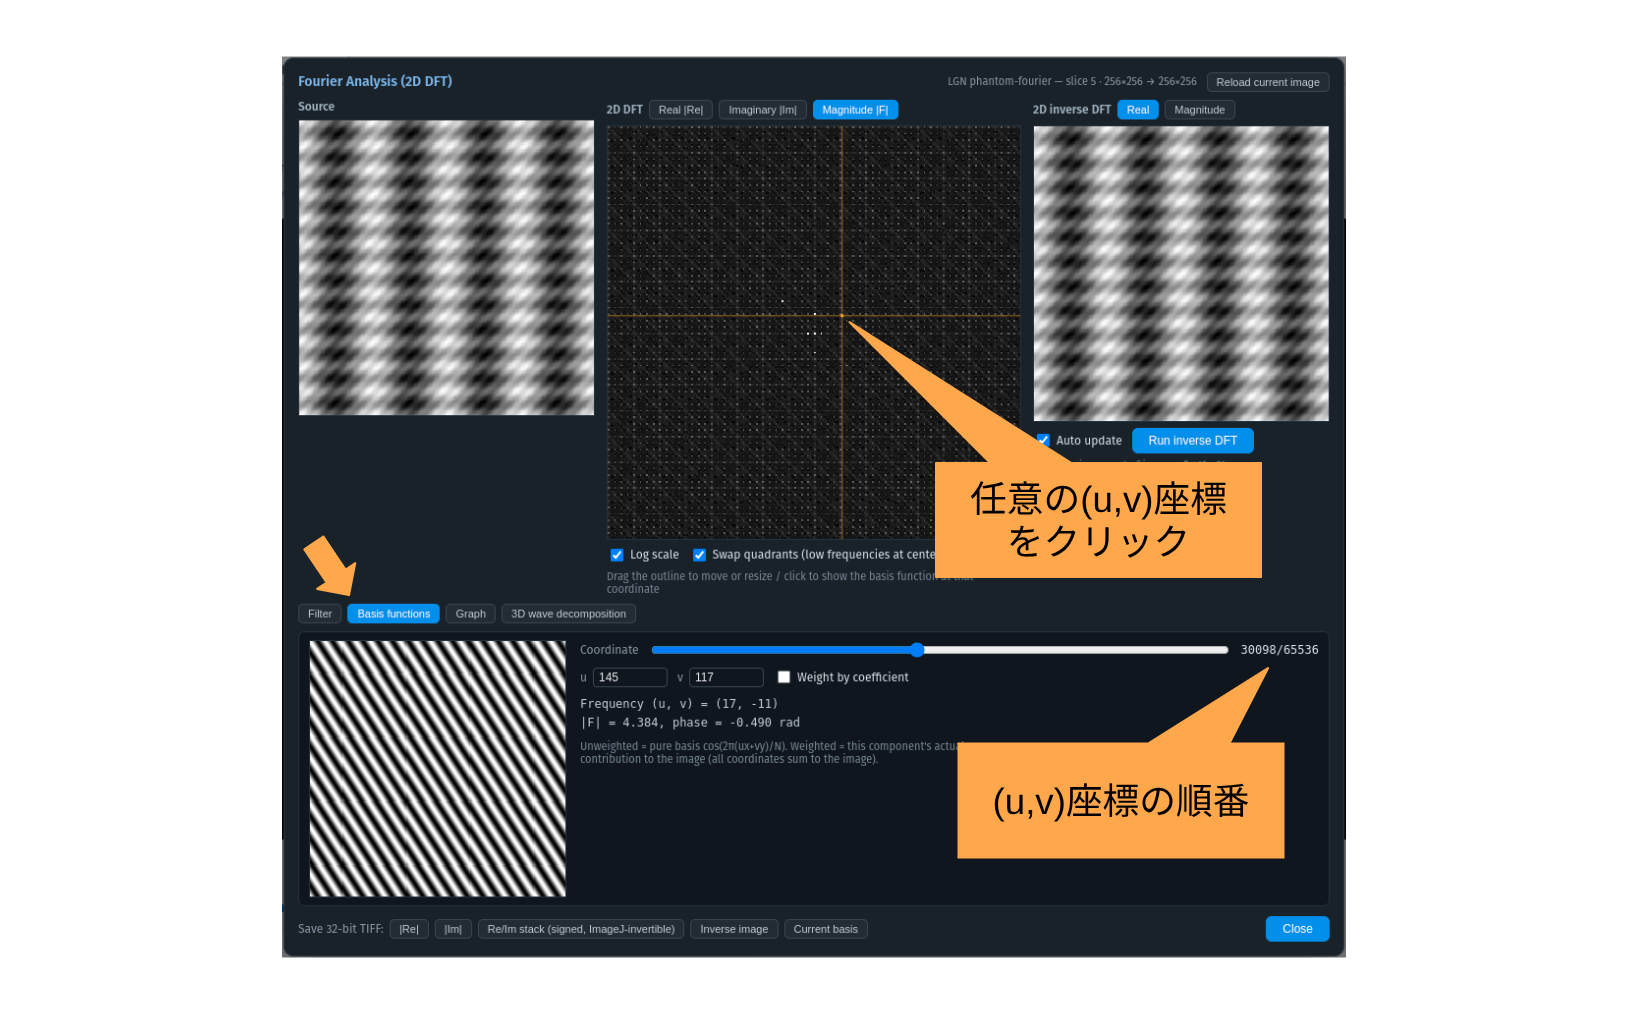The image size is (1625, 1012).
Task: Toggle the Swap quadrants checkbox
Action: click(x=699, y=555)
